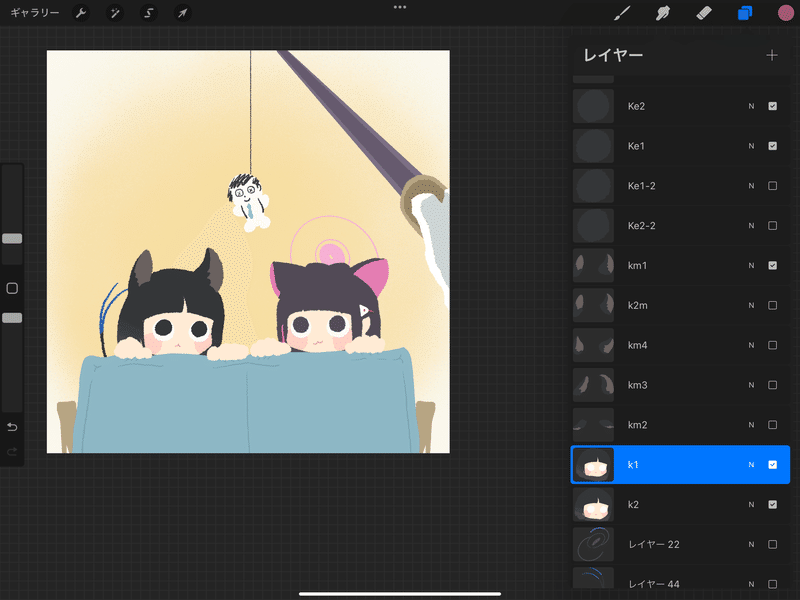The width and height of the screenshot is (800, 600).
Task: Adjust the brush size slider handle
Action: coord(12,238)
